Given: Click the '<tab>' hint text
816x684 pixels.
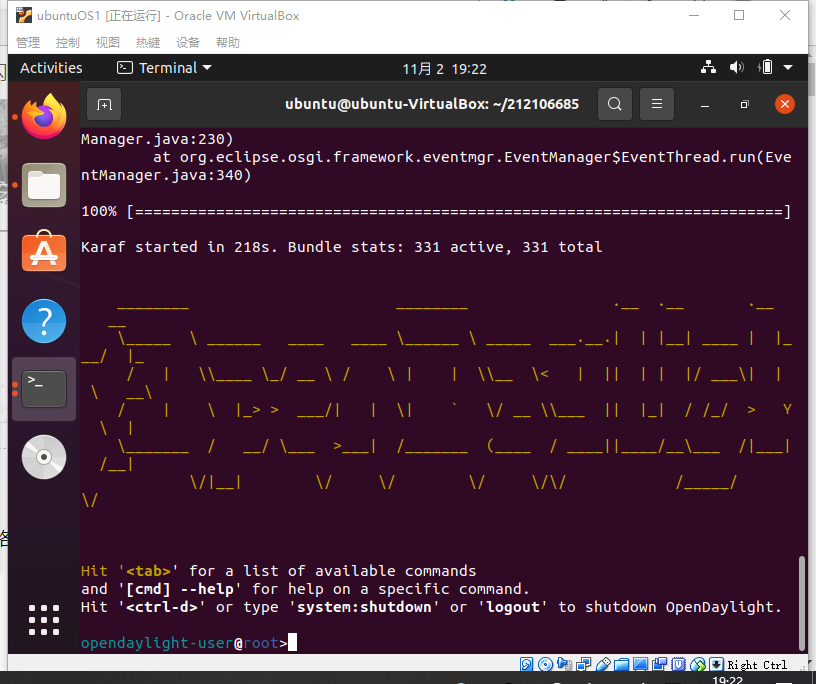Looking at the screenshot, I should (x=148, y=571).
